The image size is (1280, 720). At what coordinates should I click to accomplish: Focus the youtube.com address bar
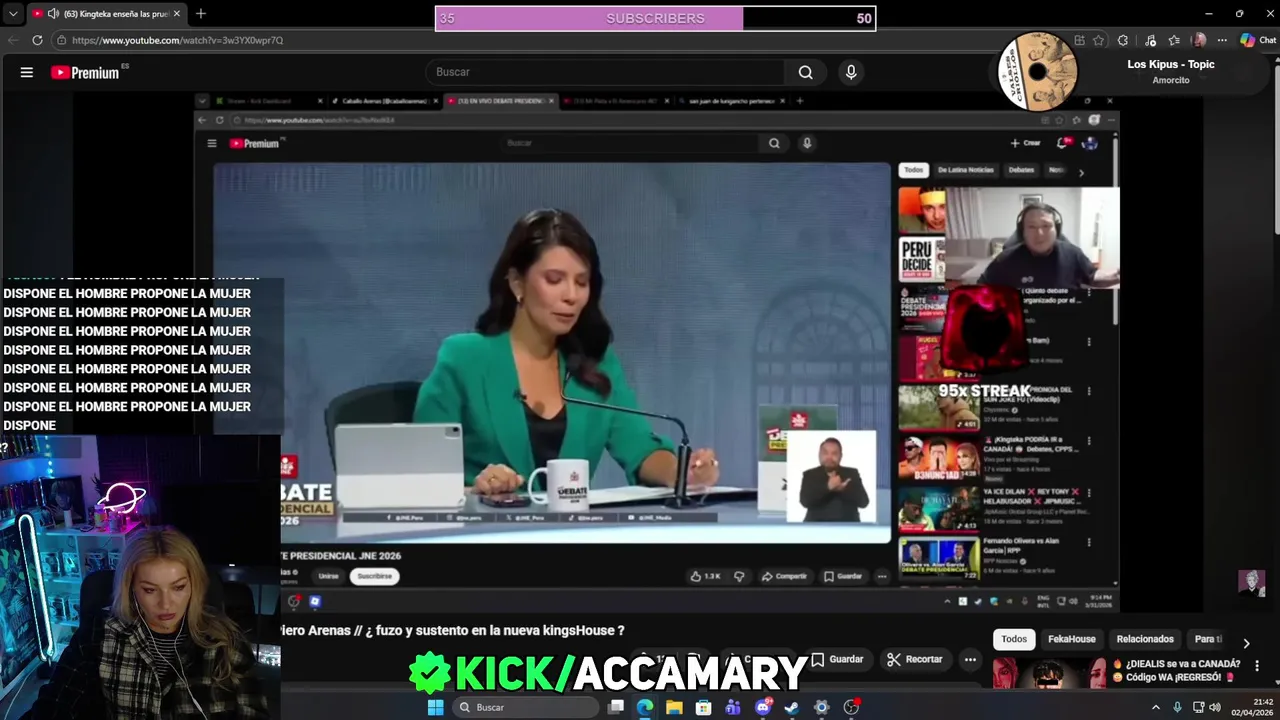click(560, 40)
